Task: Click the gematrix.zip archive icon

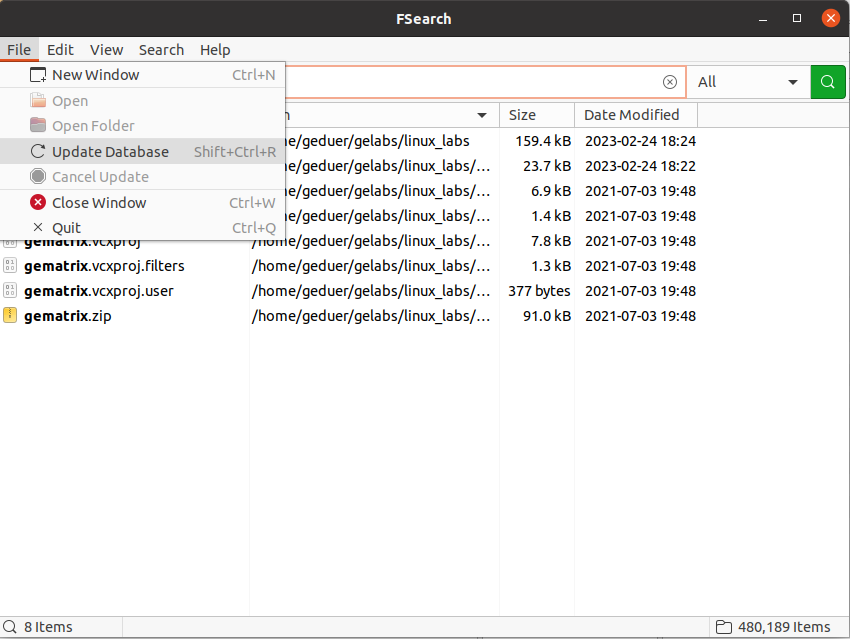Action: [10, 315]
